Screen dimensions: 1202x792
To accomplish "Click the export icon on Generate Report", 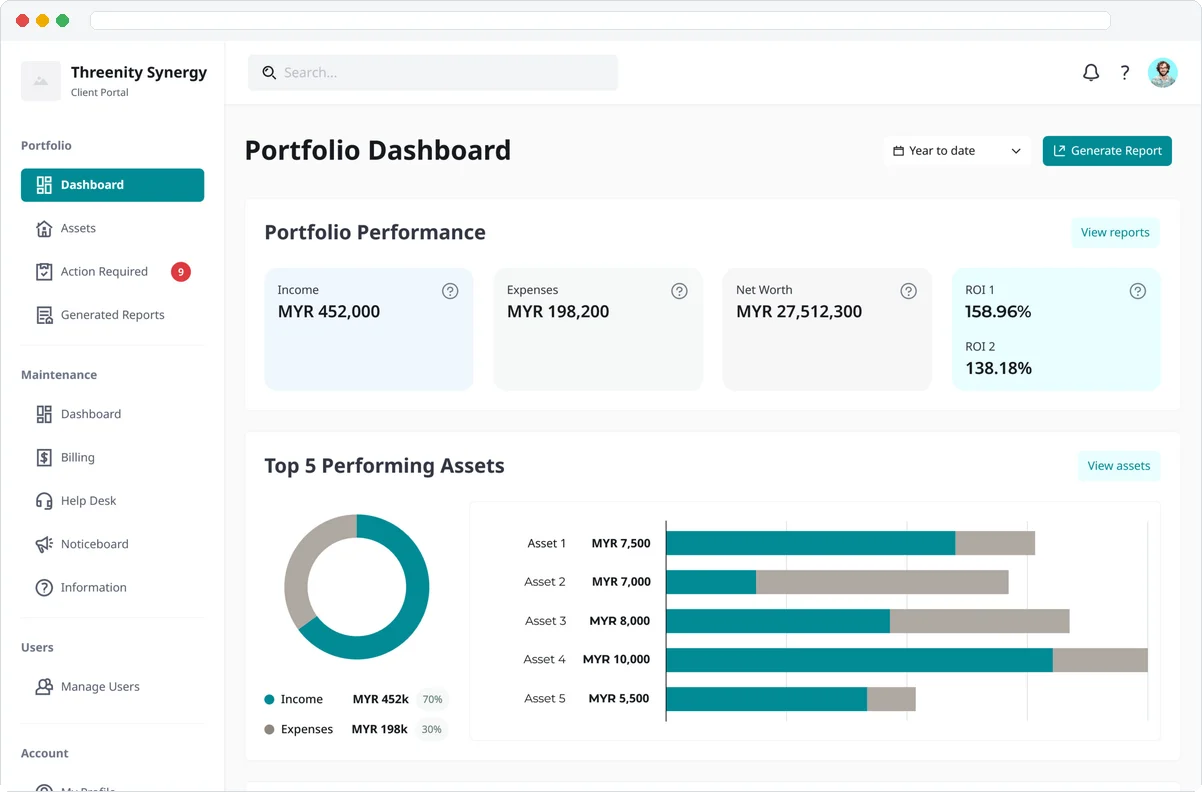I will pyautogui.click(x=1059, y=151).
